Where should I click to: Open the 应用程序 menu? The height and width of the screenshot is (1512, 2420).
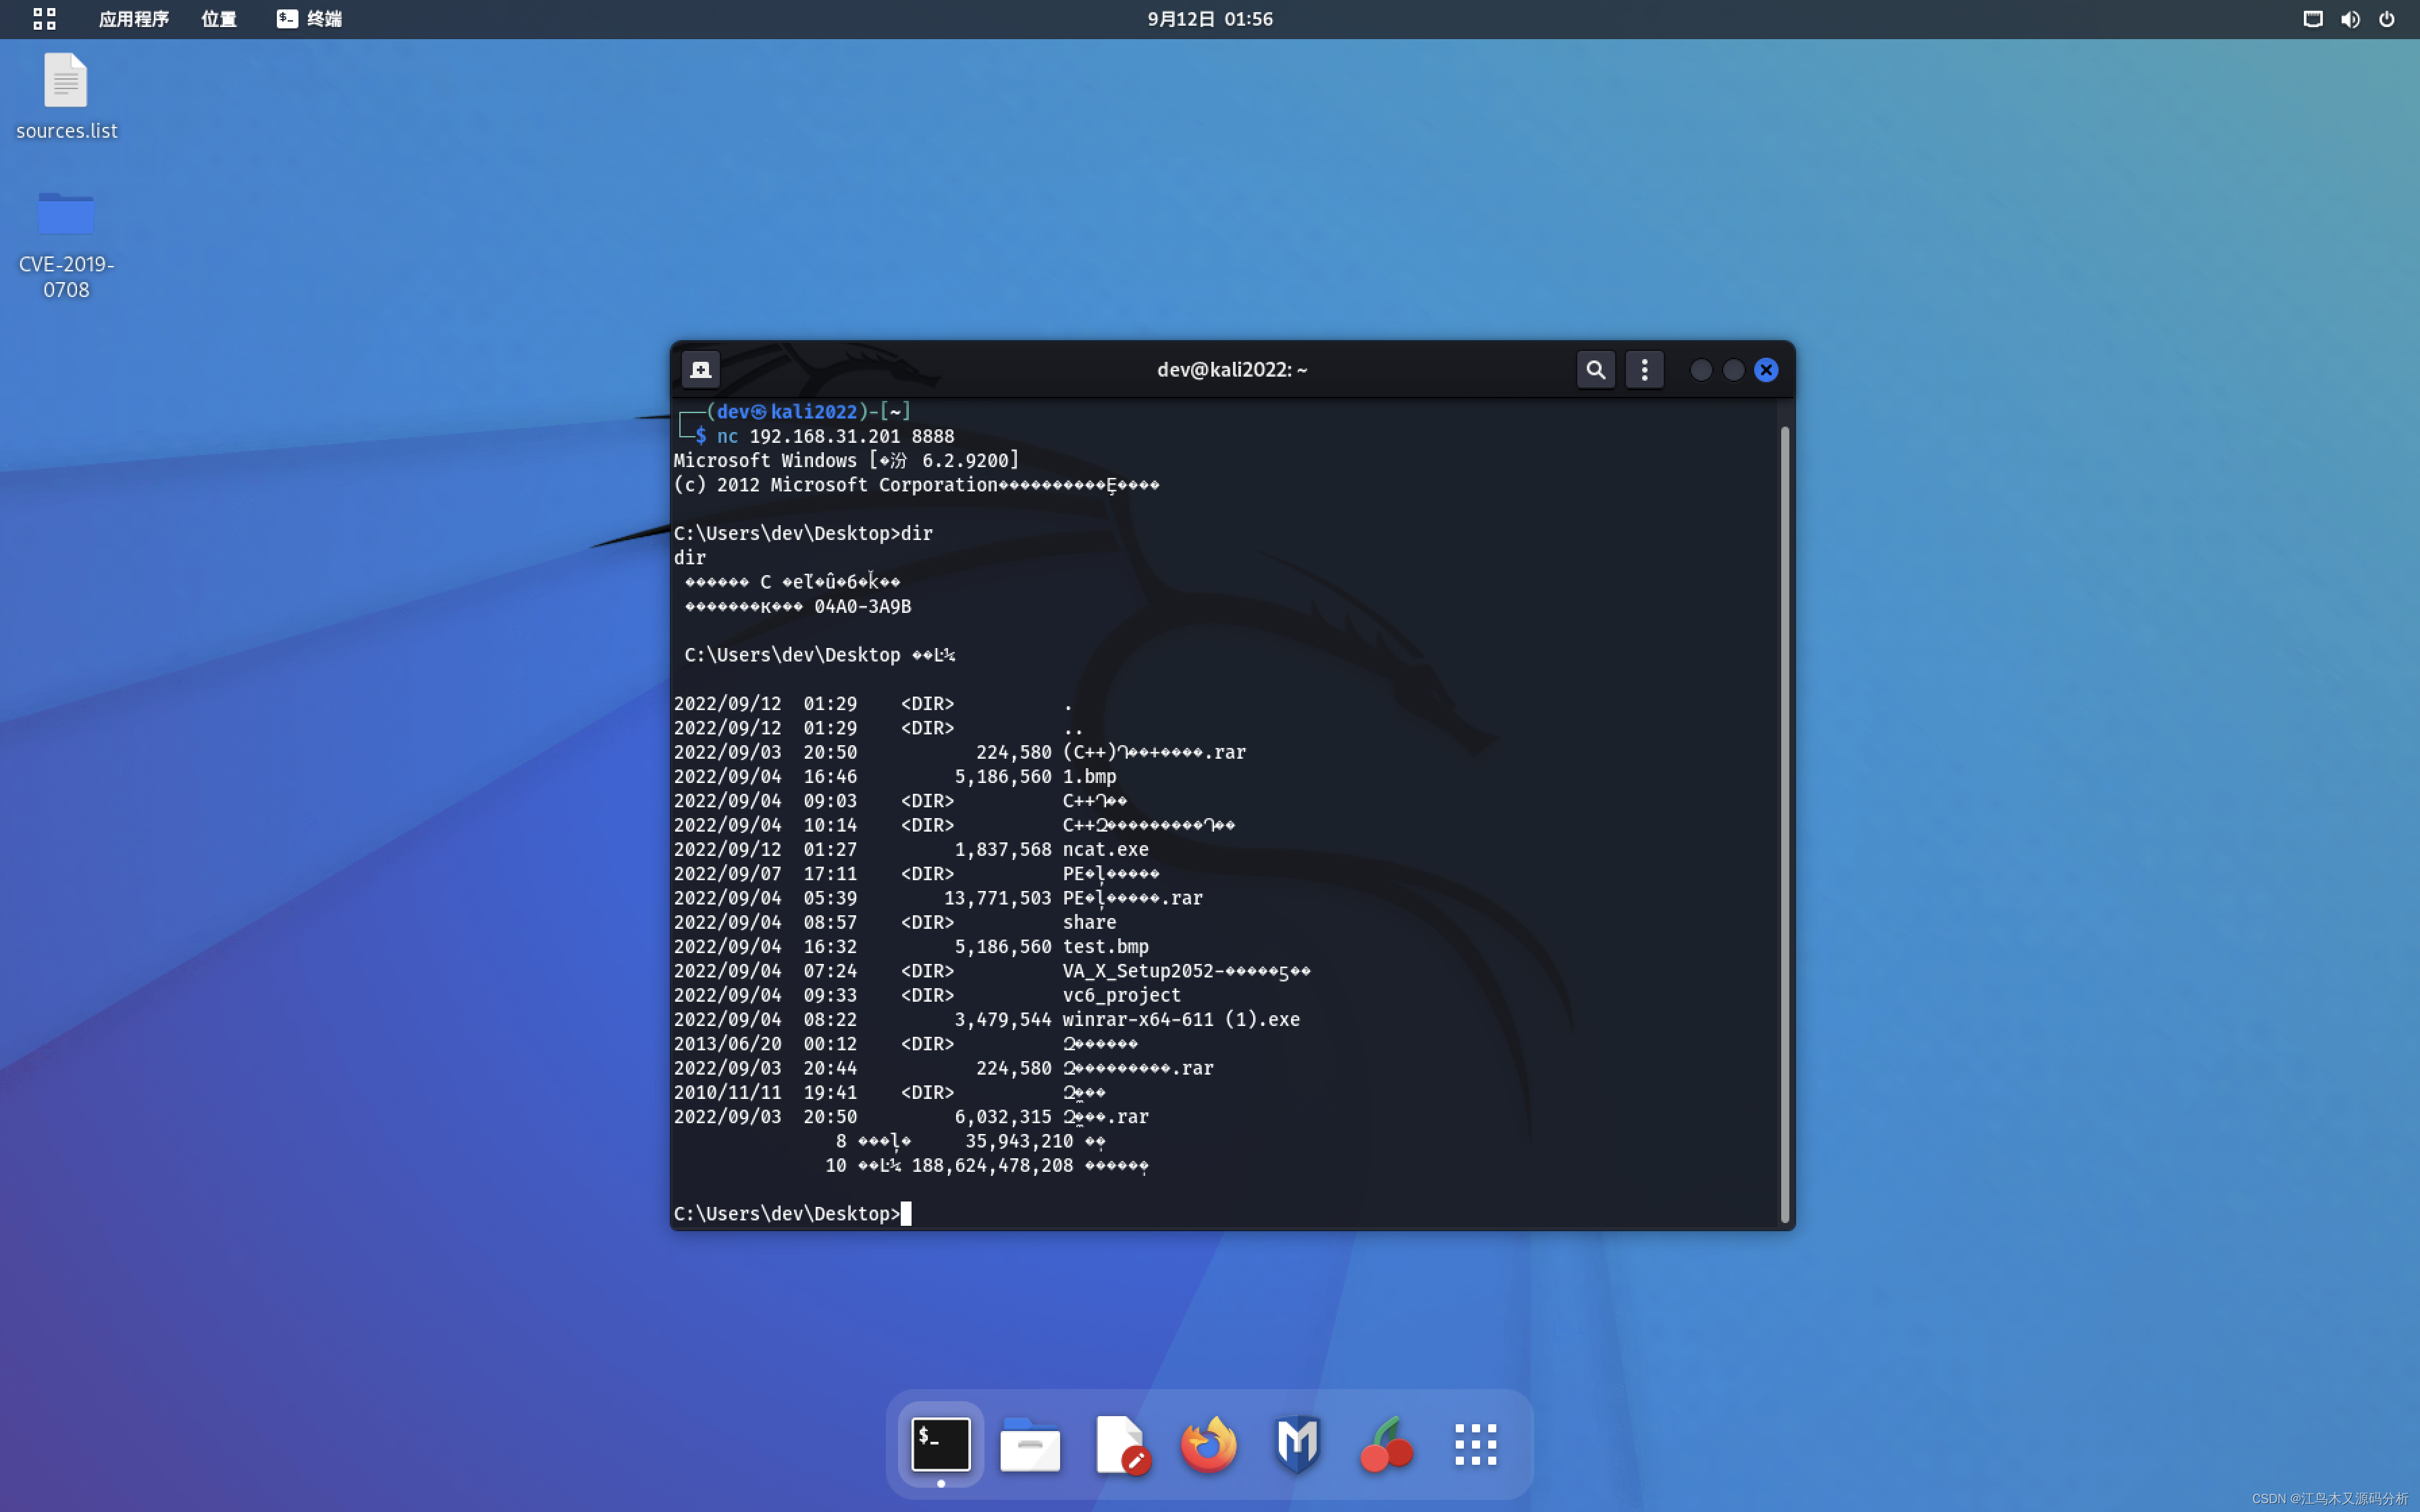[x=133, y=19]
